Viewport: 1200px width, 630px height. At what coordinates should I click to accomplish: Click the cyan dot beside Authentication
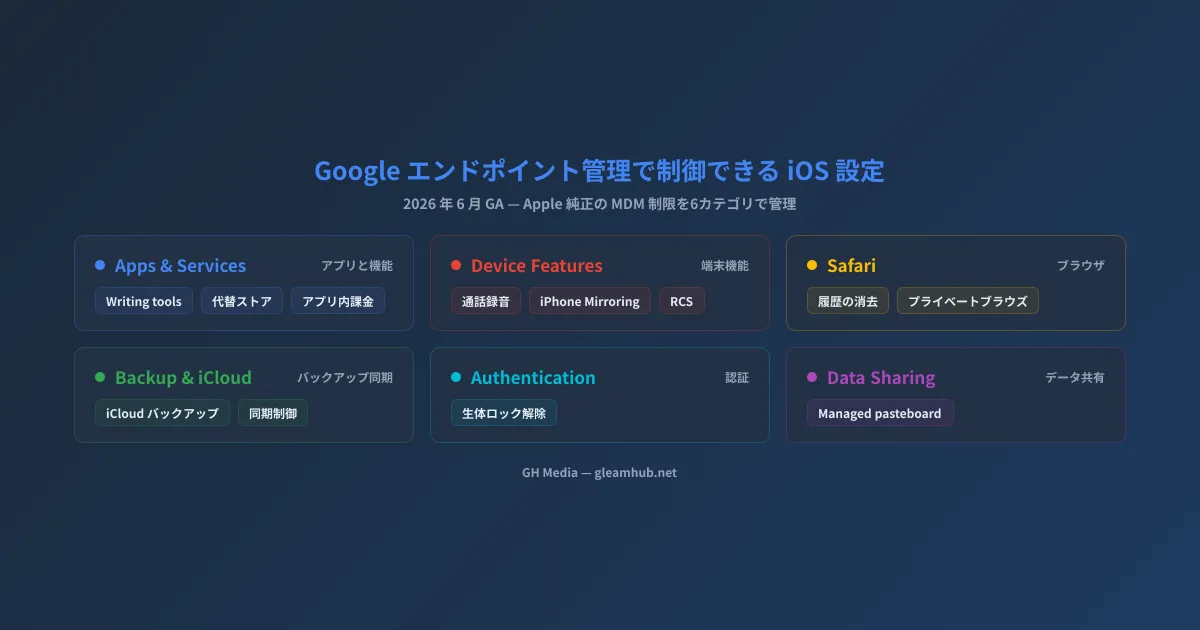(x=456, y=377)
